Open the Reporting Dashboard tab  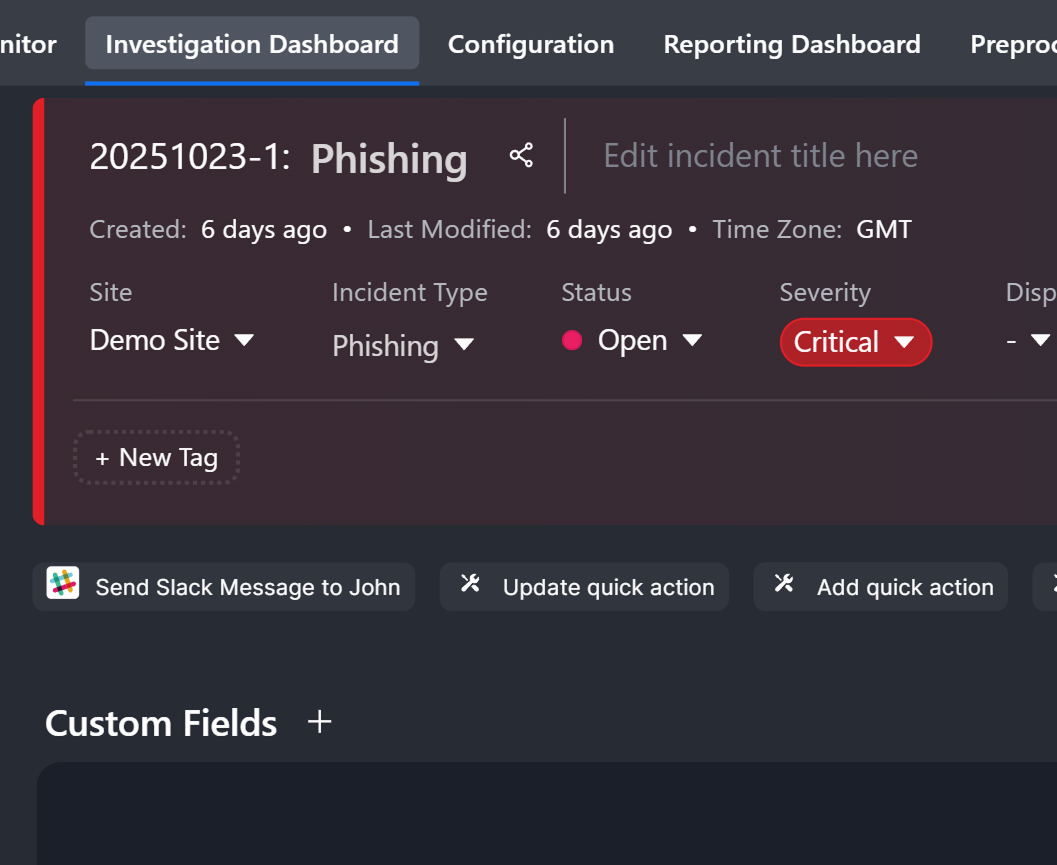pyautogui.click(x=792, y=45)
